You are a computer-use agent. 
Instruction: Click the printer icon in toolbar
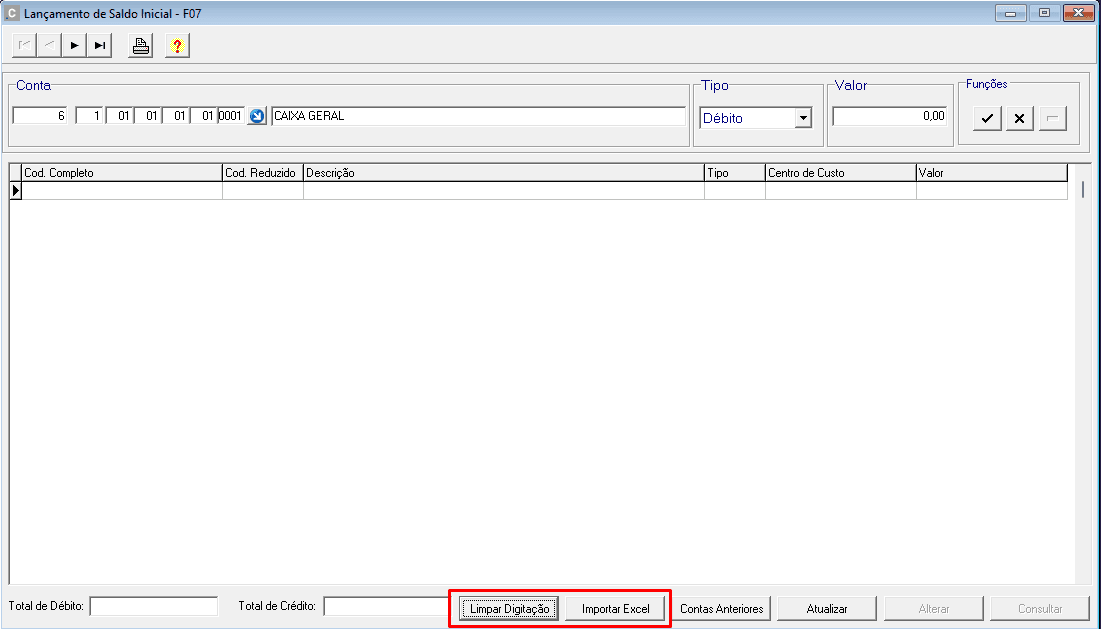point(141,46)
